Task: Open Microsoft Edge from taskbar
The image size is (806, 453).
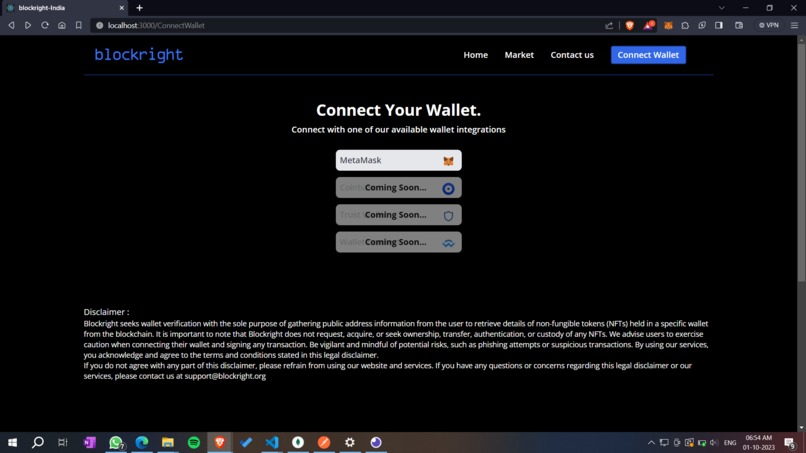Action: [x=142, y=442]
